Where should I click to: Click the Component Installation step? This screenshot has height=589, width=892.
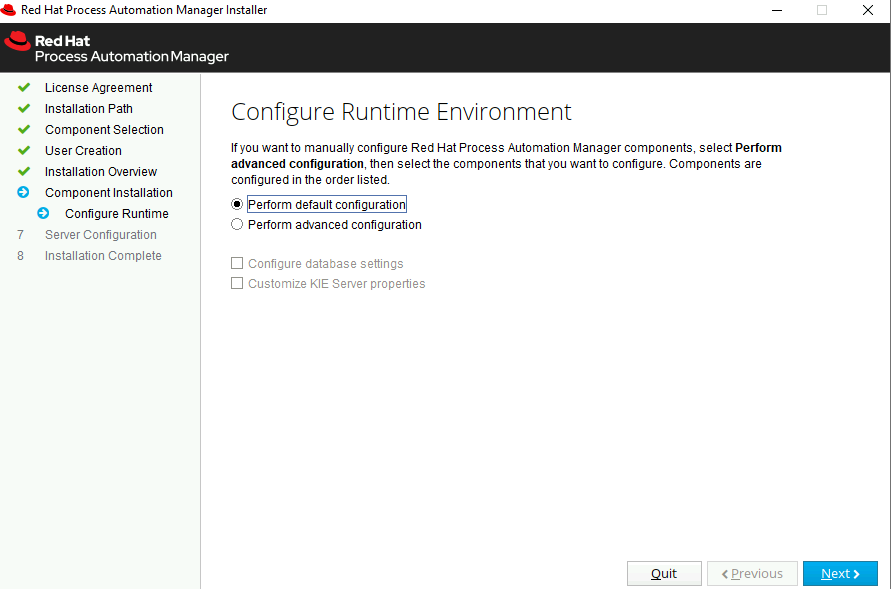109,193
